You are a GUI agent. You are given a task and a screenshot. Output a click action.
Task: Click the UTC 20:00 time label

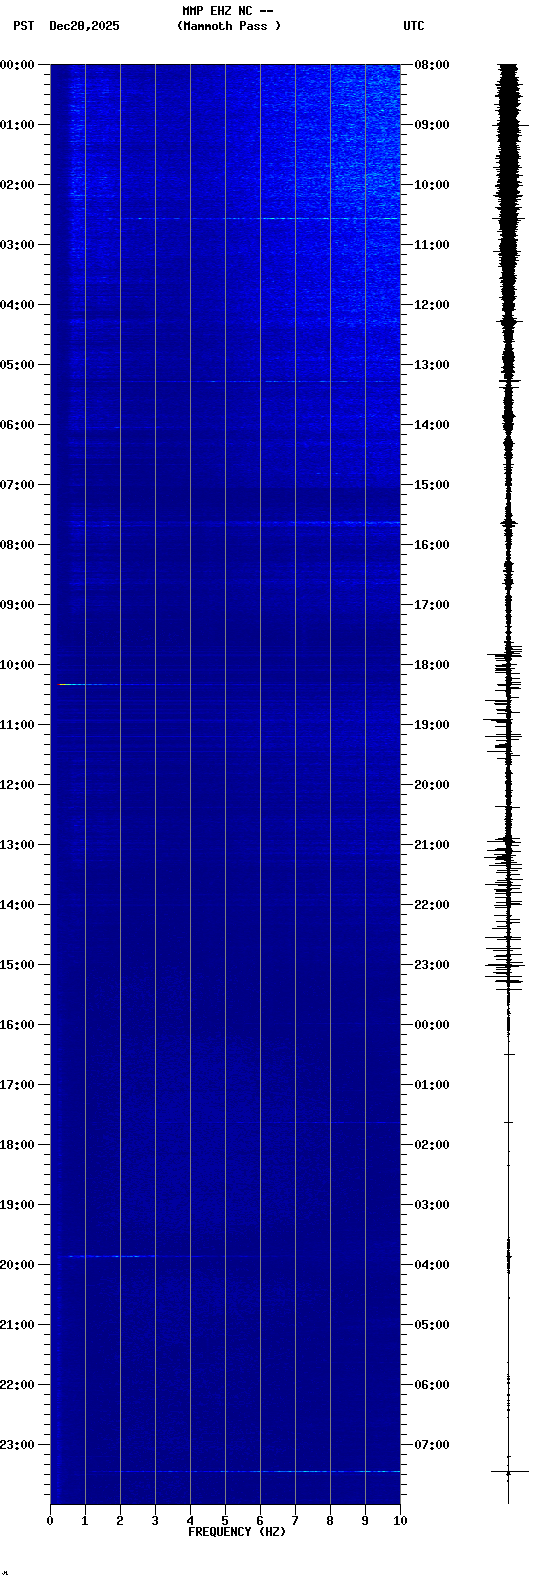pos(431,784)
